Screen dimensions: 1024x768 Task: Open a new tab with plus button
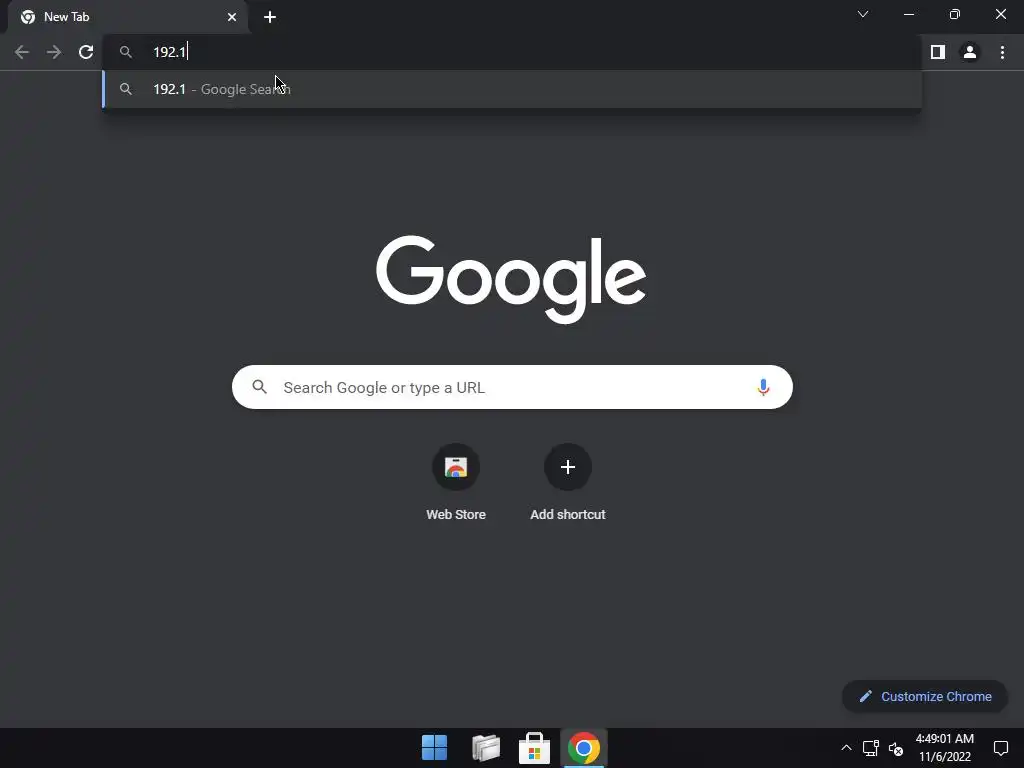coord(270,17)
